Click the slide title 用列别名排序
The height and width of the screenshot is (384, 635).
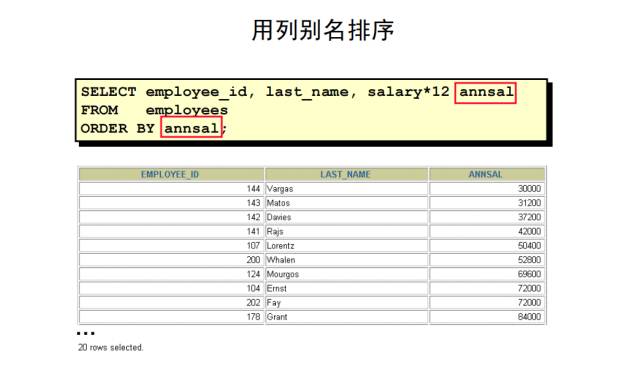coord(323,30)
